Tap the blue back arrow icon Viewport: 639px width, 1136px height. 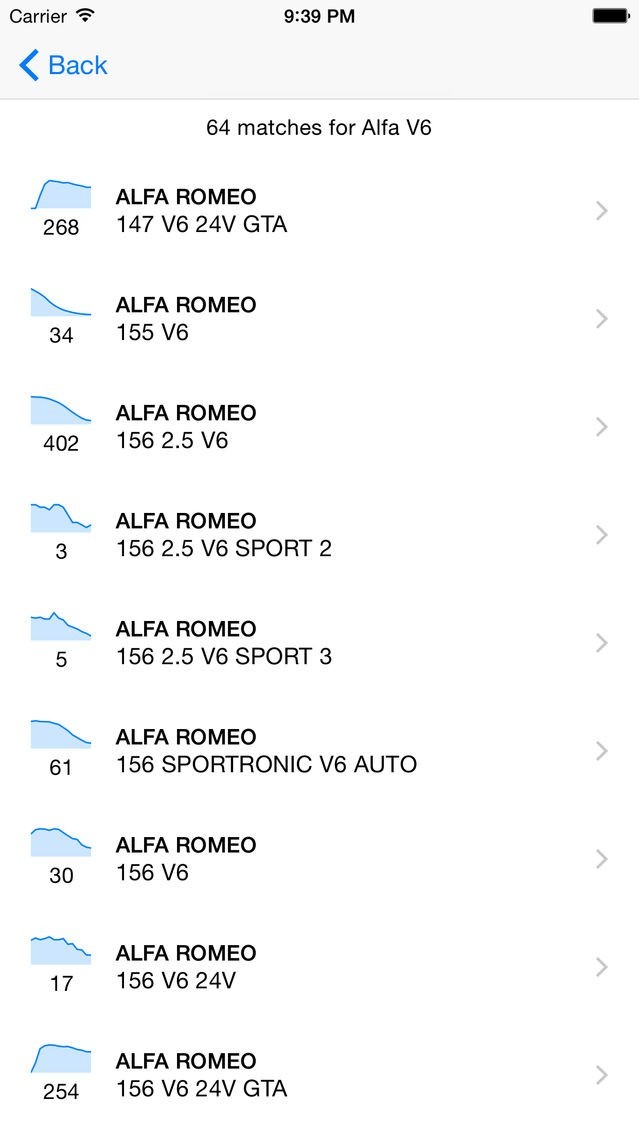pos(29,66)
